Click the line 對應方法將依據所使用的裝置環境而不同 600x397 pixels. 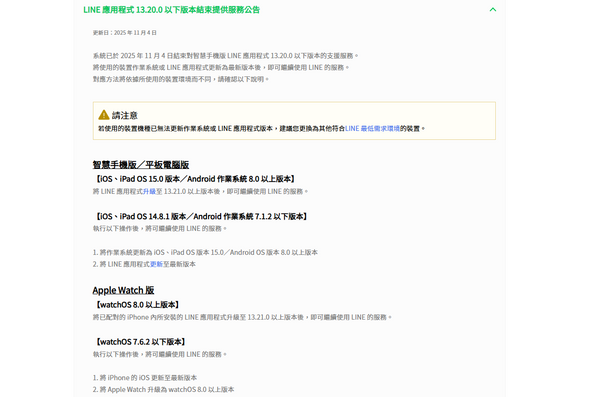point(181,79)
